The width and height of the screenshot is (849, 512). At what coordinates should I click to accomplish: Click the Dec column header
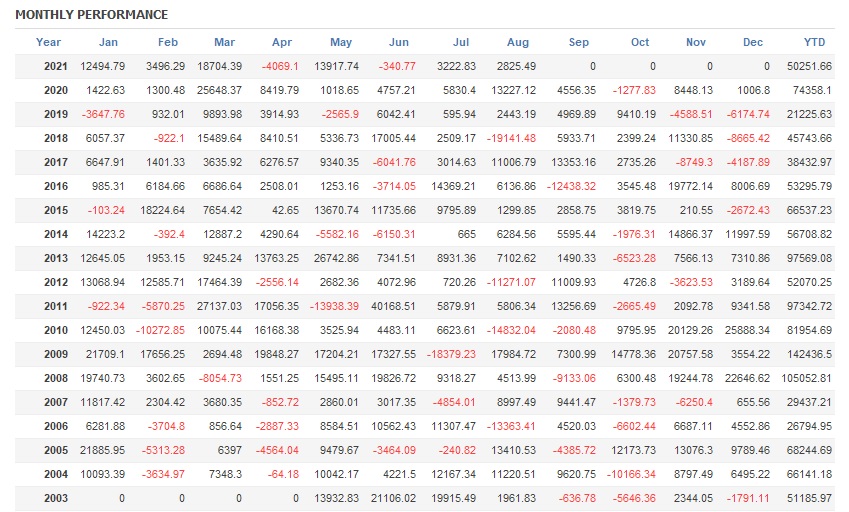[753, 42]
